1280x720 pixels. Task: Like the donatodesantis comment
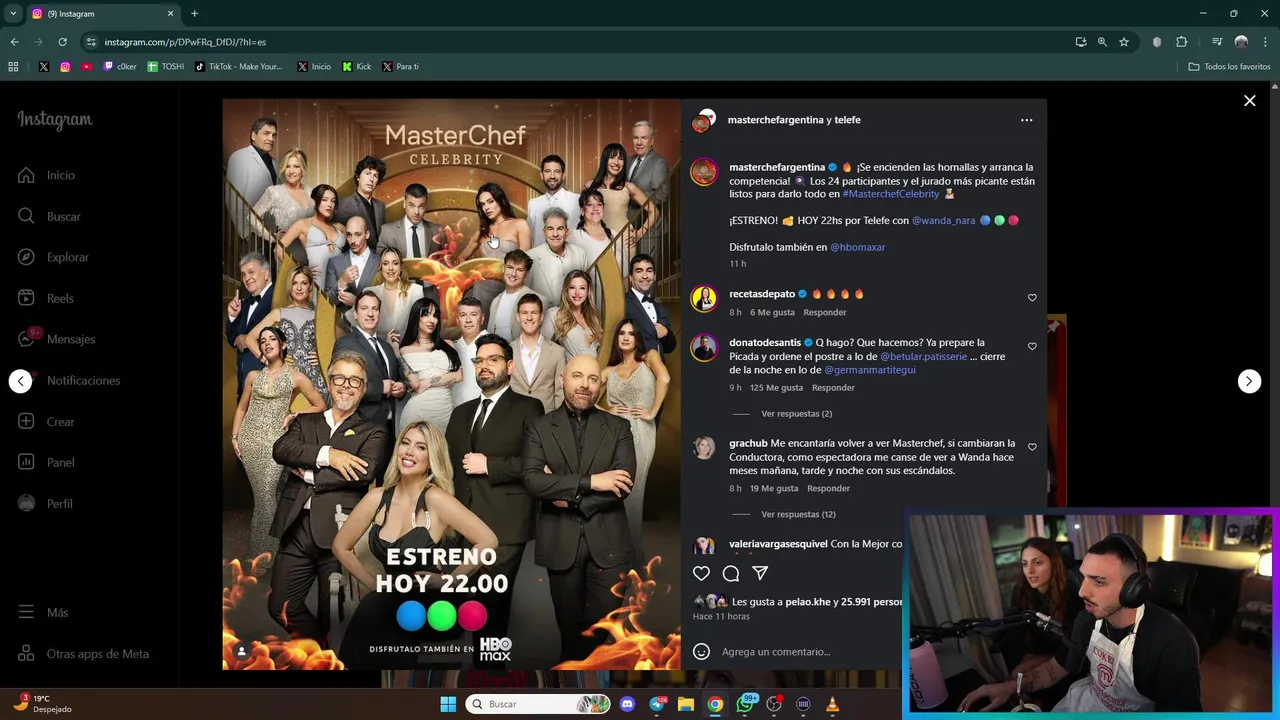point(1032,346)
